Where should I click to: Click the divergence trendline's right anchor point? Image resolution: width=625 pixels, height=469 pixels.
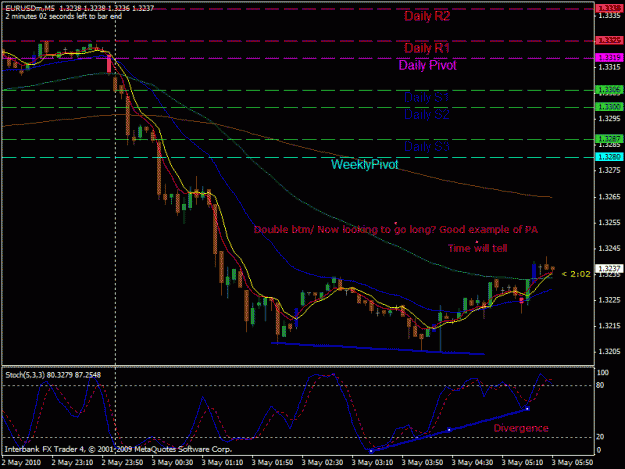point(527,409)
